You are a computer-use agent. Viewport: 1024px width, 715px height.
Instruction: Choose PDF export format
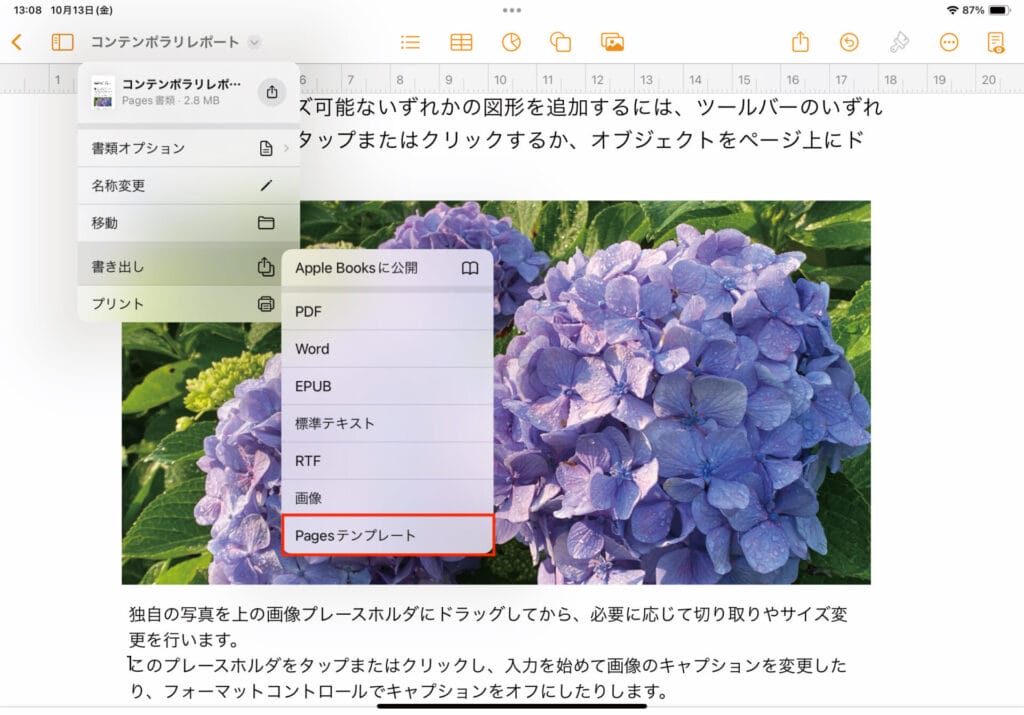pyautogui.click(x=387, y=312)
